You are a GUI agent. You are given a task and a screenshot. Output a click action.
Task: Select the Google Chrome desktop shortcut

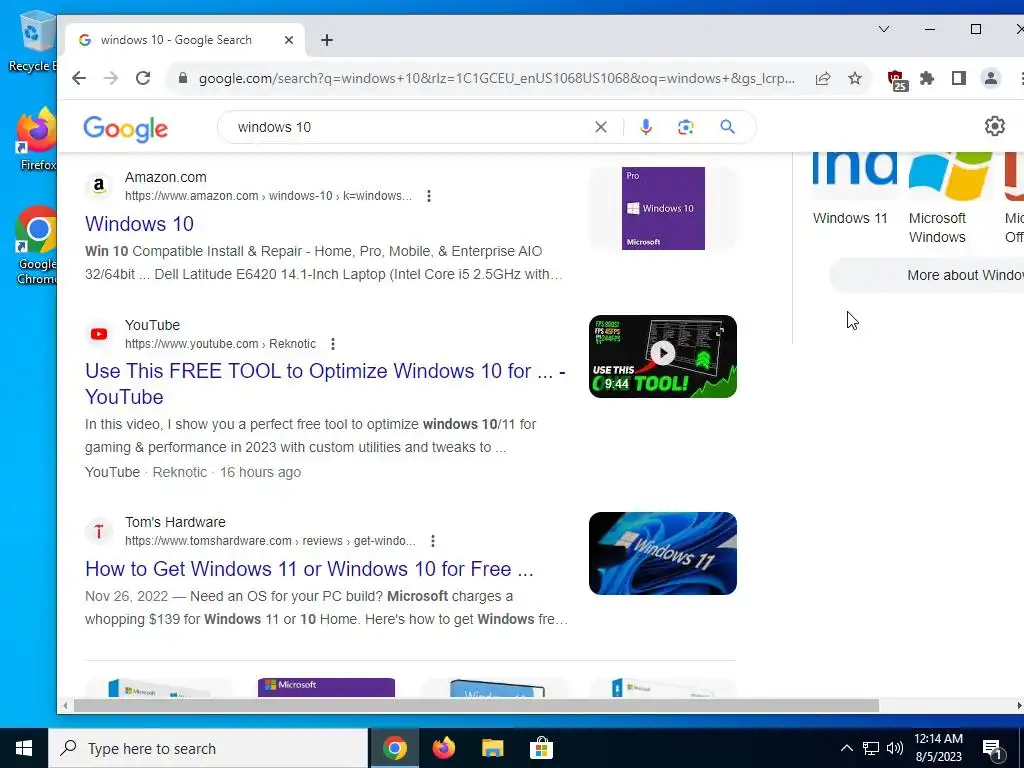pos(37,246)
